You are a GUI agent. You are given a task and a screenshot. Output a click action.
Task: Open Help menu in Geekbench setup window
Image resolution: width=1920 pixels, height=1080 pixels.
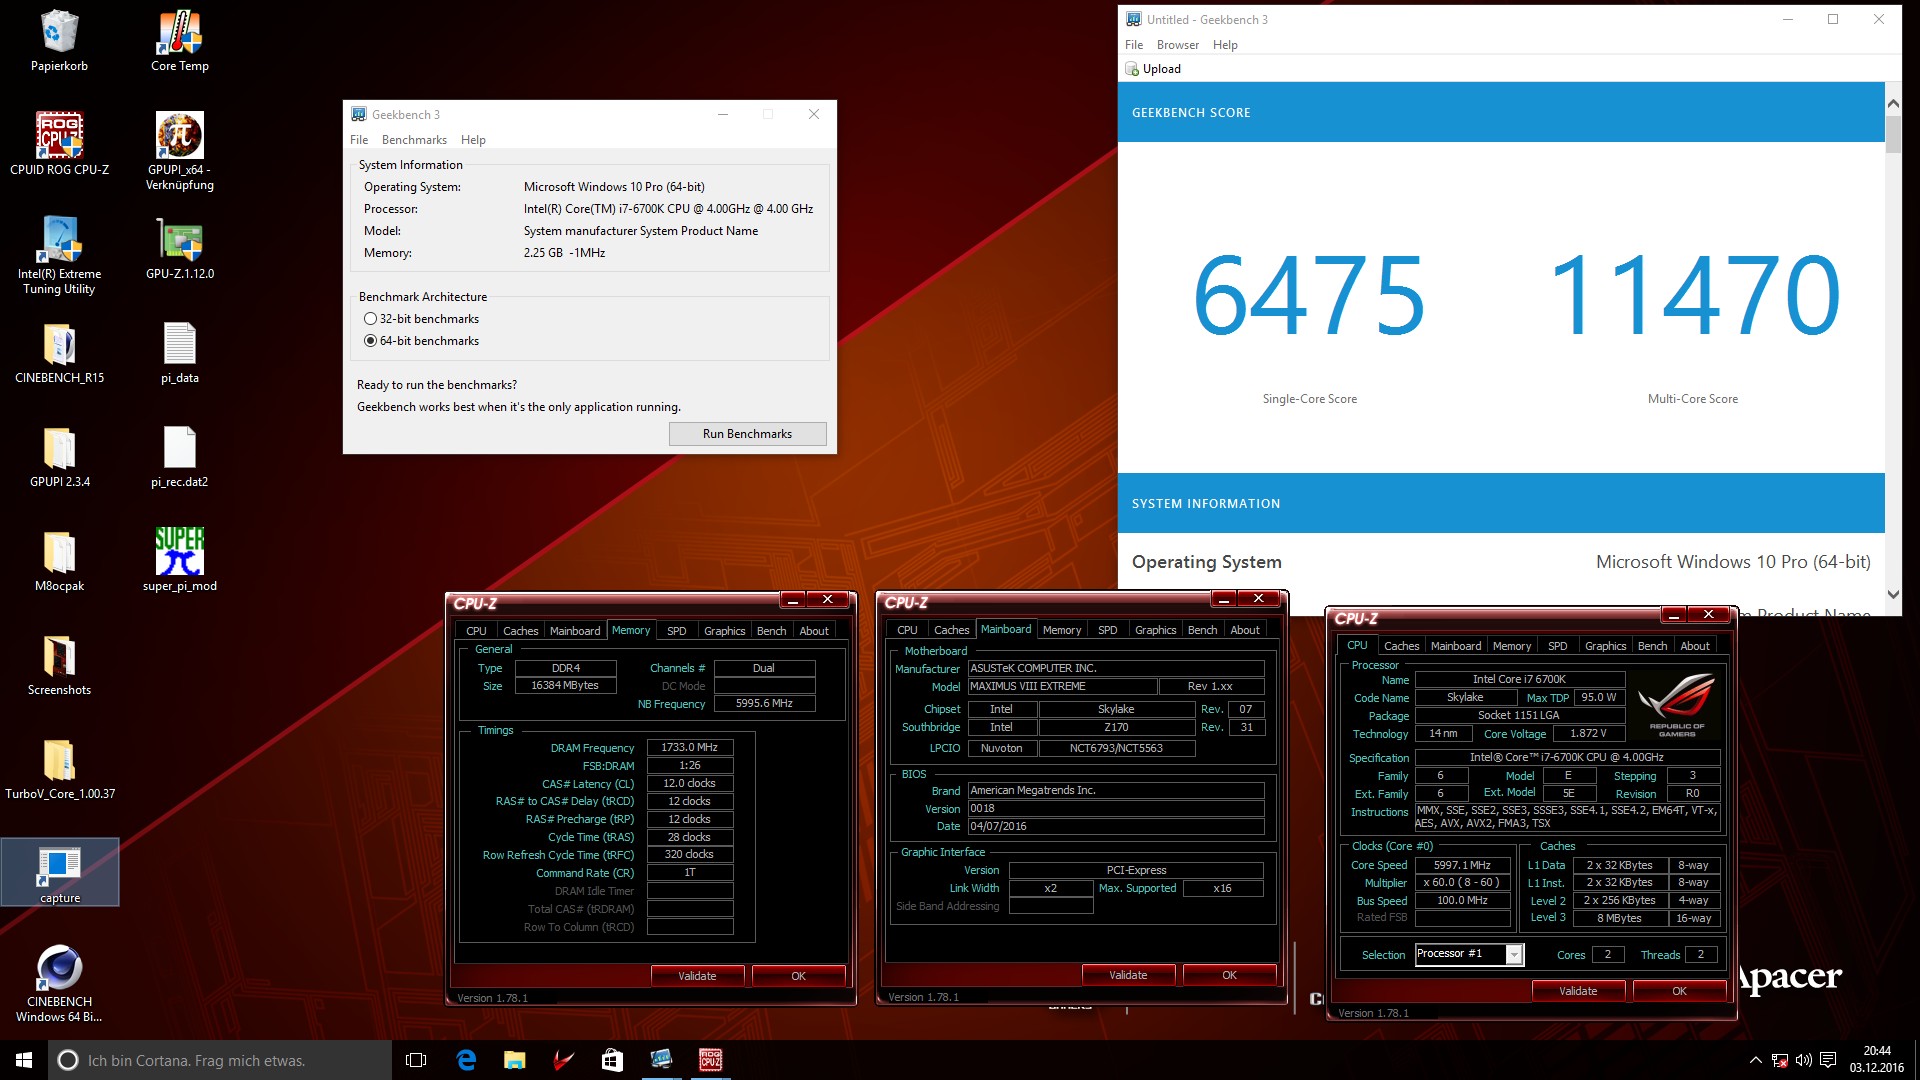(x=473, y=140)
